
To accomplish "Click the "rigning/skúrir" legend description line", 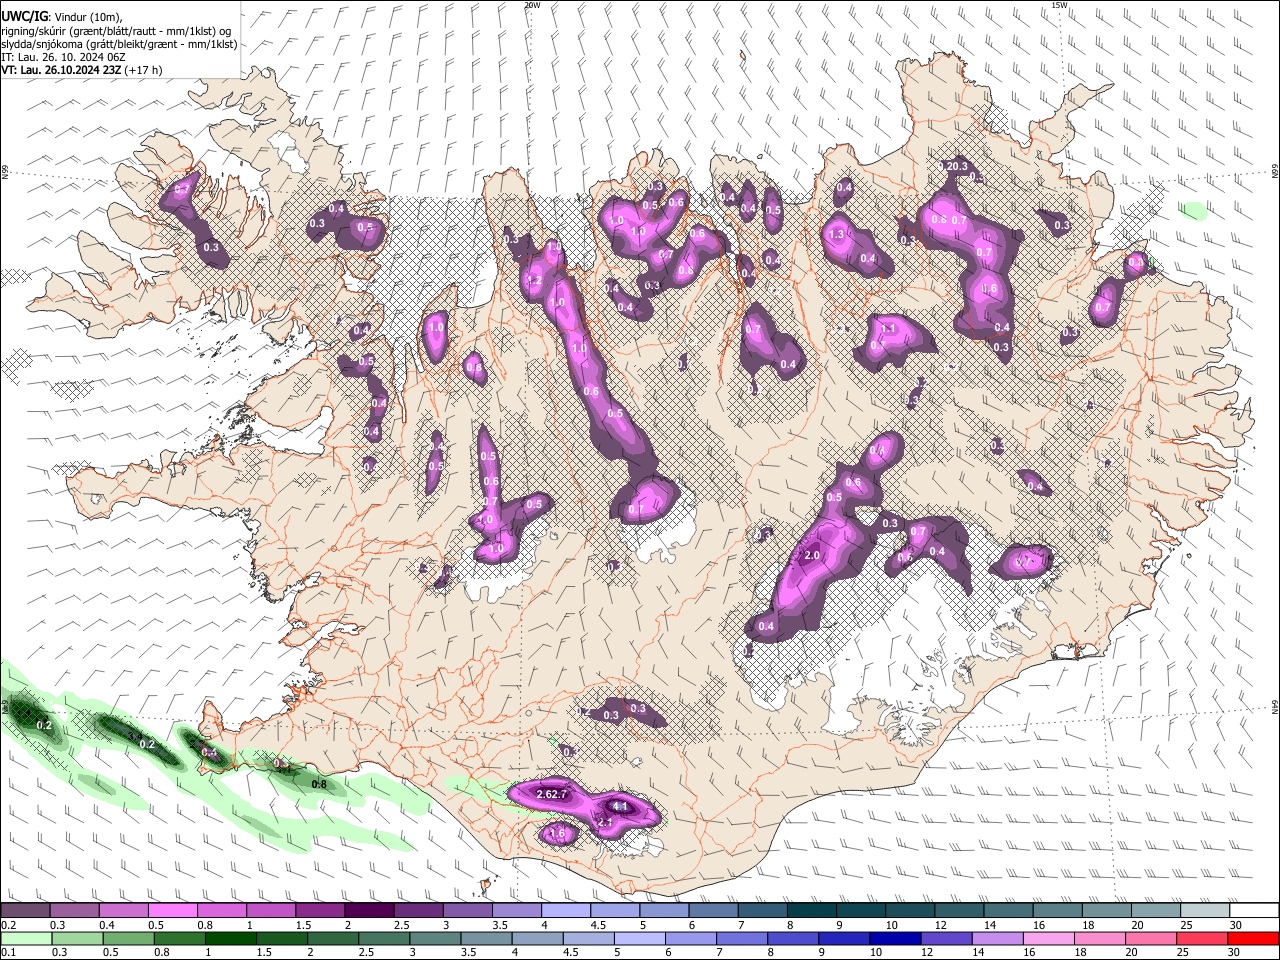I will 116,31.
